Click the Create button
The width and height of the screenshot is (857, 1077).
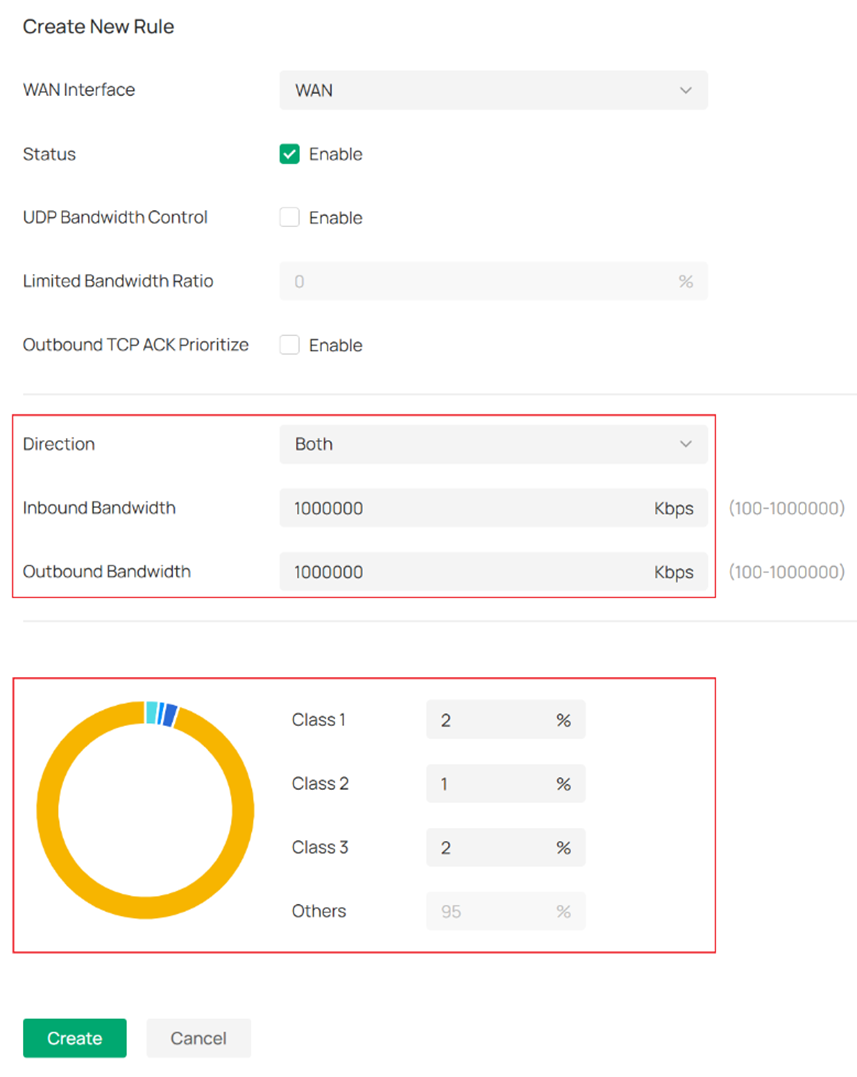point(74,1038)
